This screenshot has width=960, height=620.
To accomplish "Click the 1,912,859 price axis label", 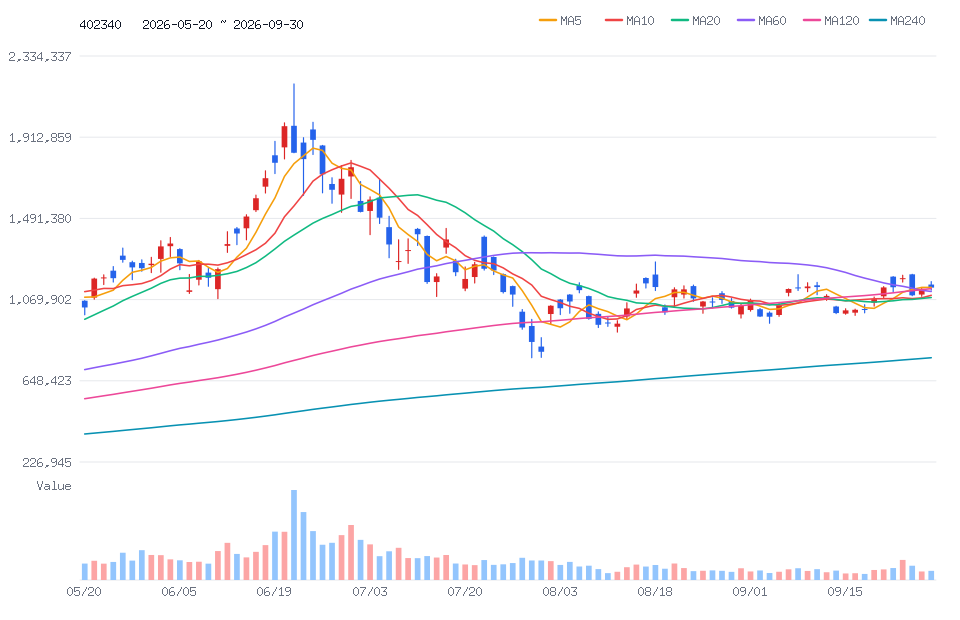I will click(40, 137).
